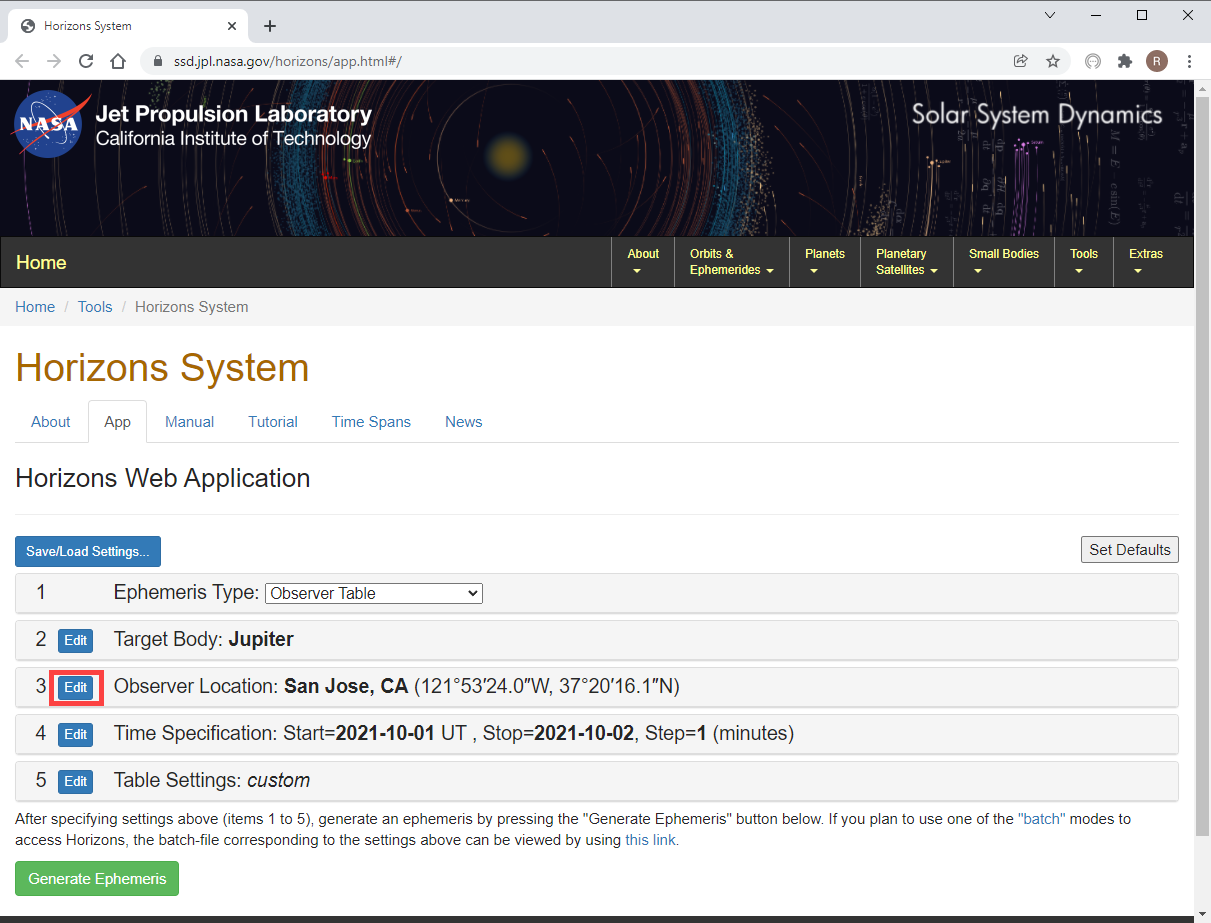Click the Generate Ephemeris button

97,879
